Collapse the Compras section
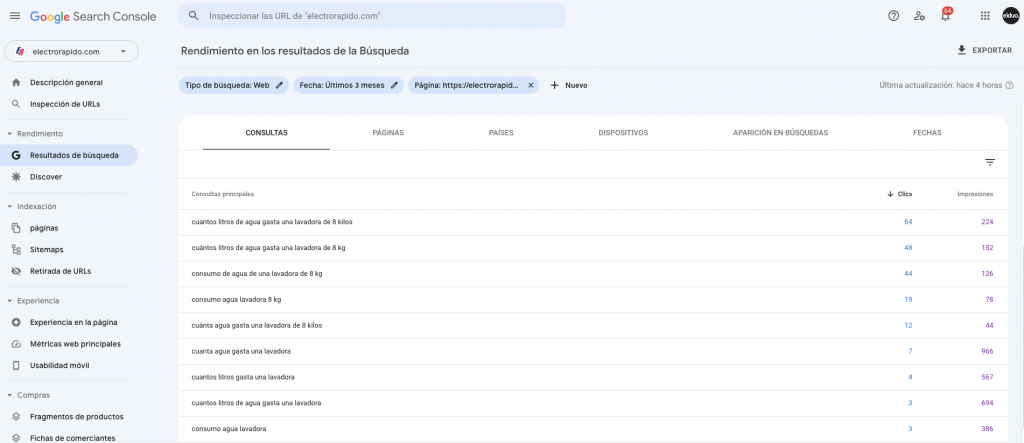The image size is (1024, 443). 10,395
